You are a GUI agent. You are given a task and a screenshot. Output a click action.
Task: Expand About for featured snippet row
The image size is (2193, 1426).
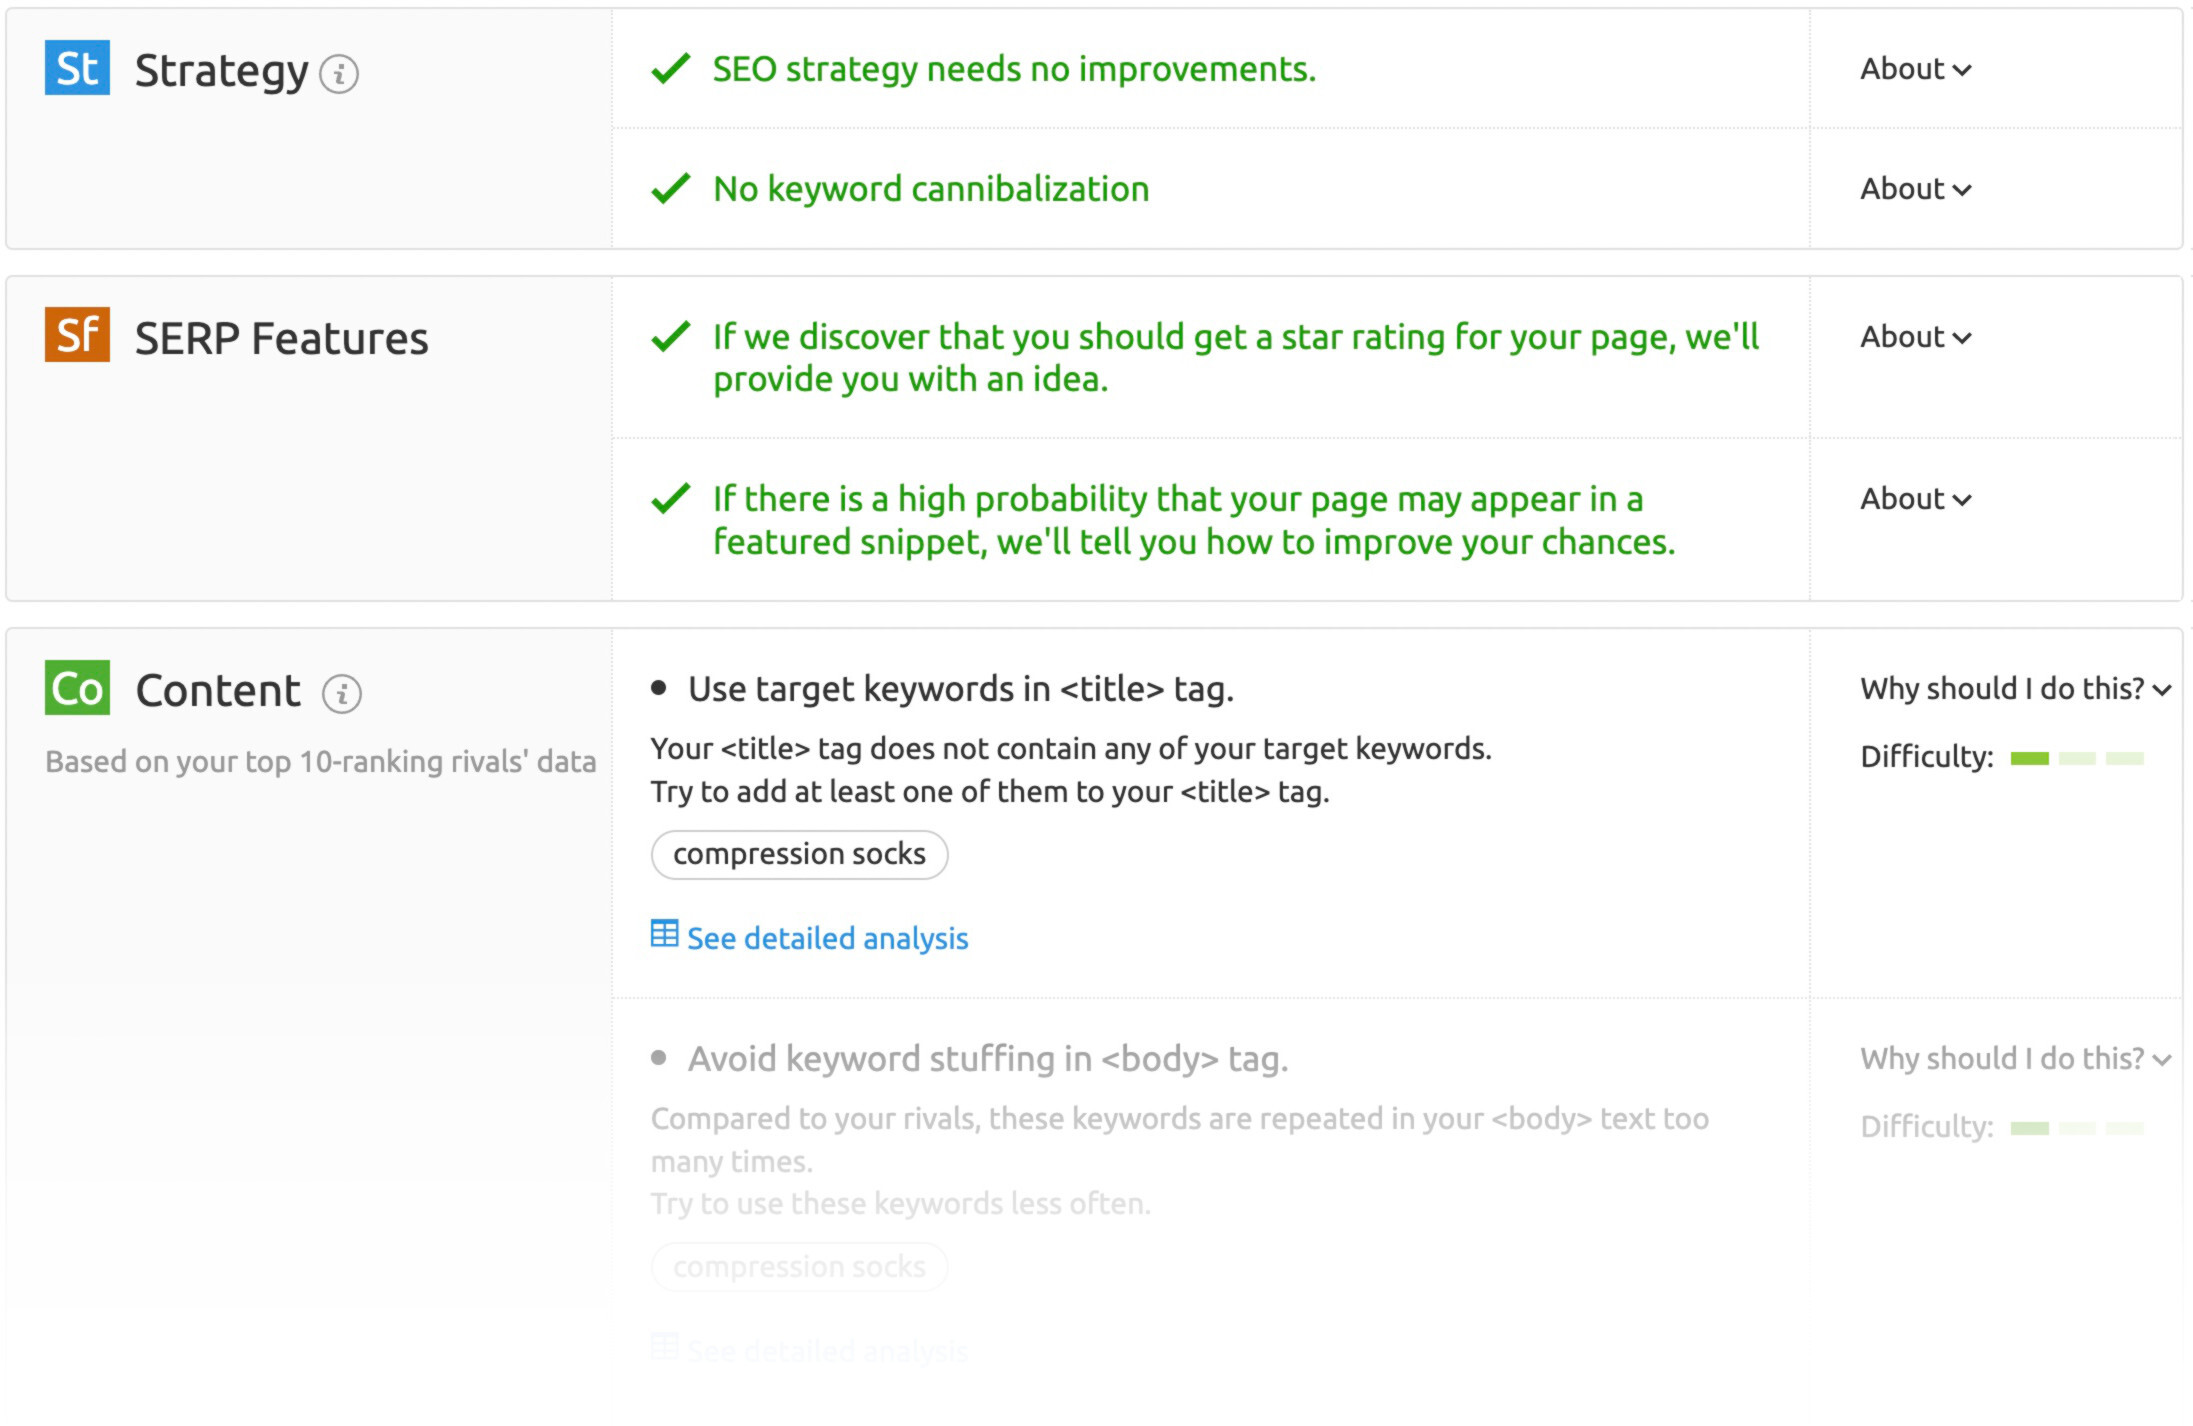1915,499
